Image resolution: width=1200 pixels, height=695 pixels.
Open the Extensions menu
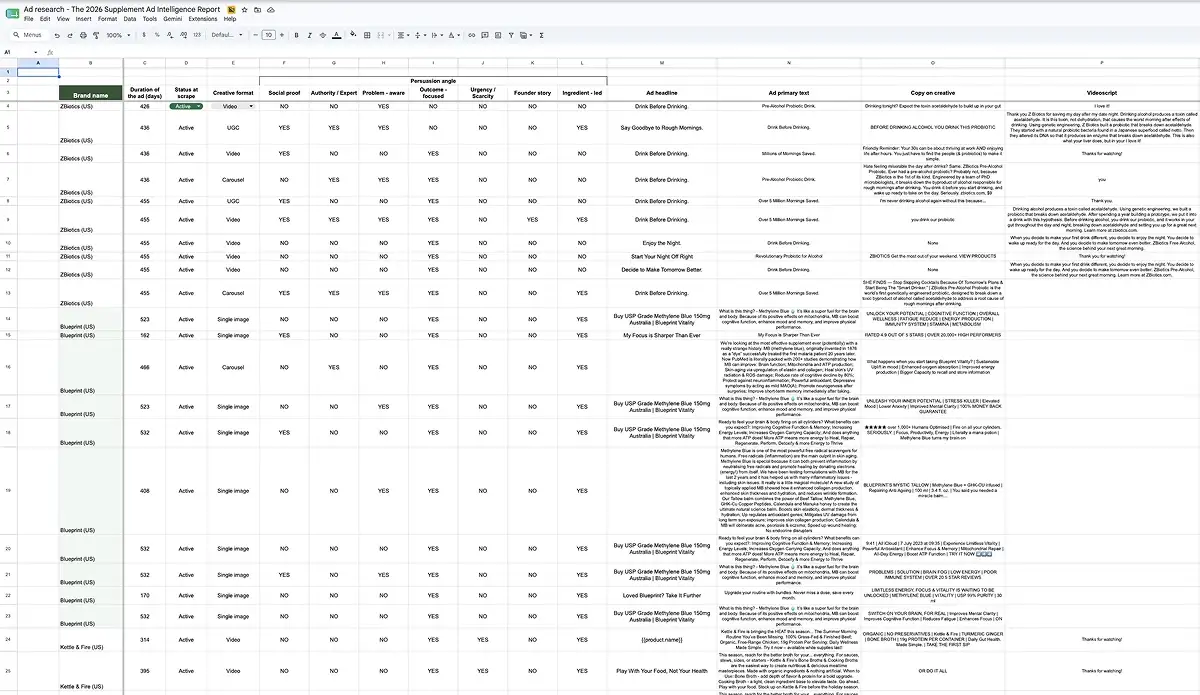click(203, 19)
